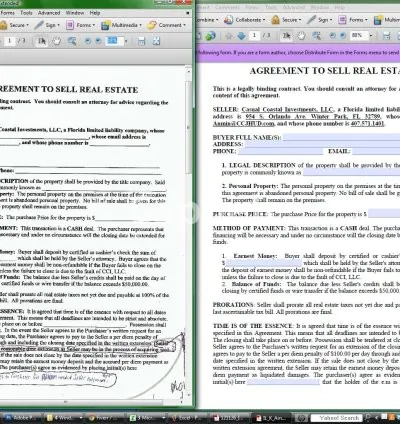Viewport: 400px width, 424px height.
Task: Choose the Hand tool in left window
Action: 57,41
